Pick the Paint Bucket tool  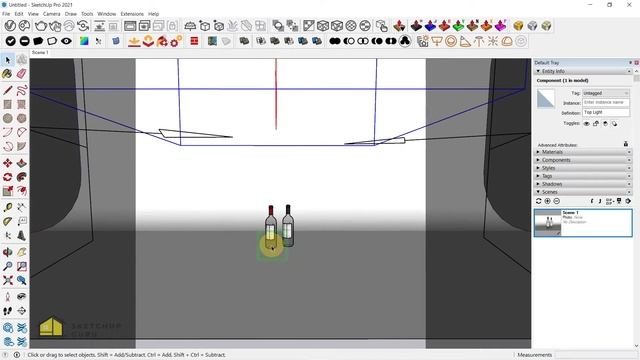coord(7,74)
